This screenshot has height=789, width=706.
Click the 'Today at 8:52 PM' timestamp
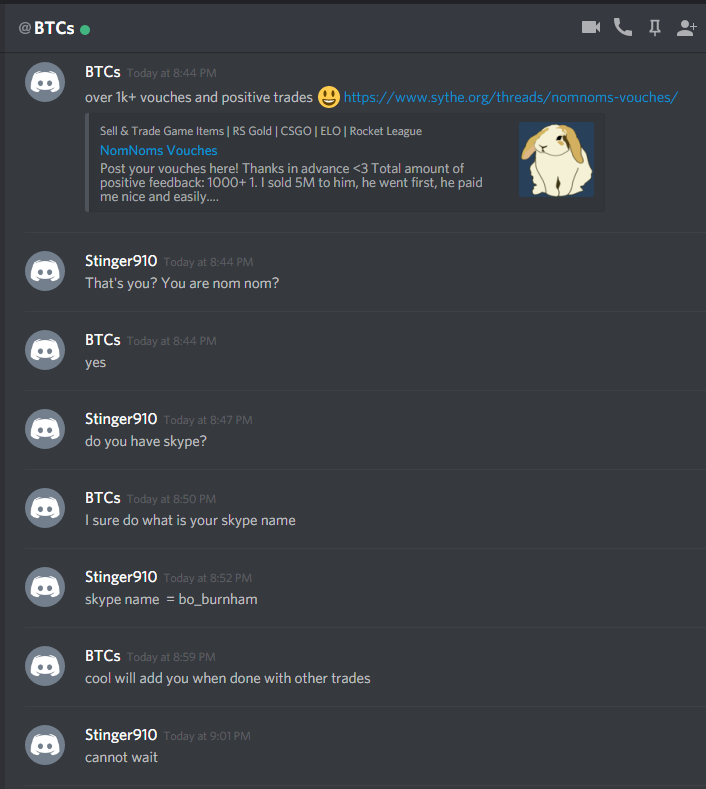tap(208, 578)
